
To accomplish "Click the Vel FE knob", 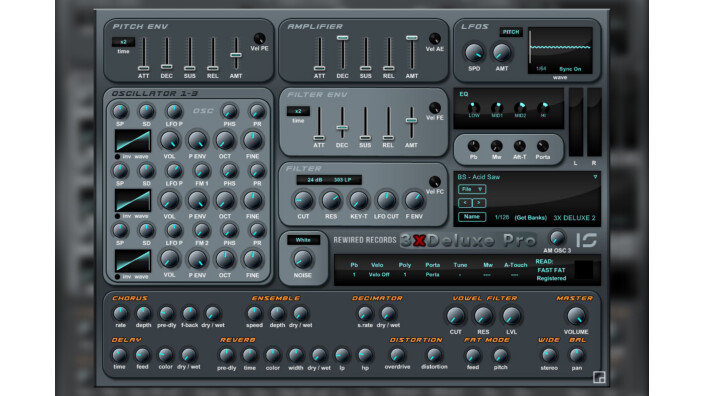I will click(435, 108).
